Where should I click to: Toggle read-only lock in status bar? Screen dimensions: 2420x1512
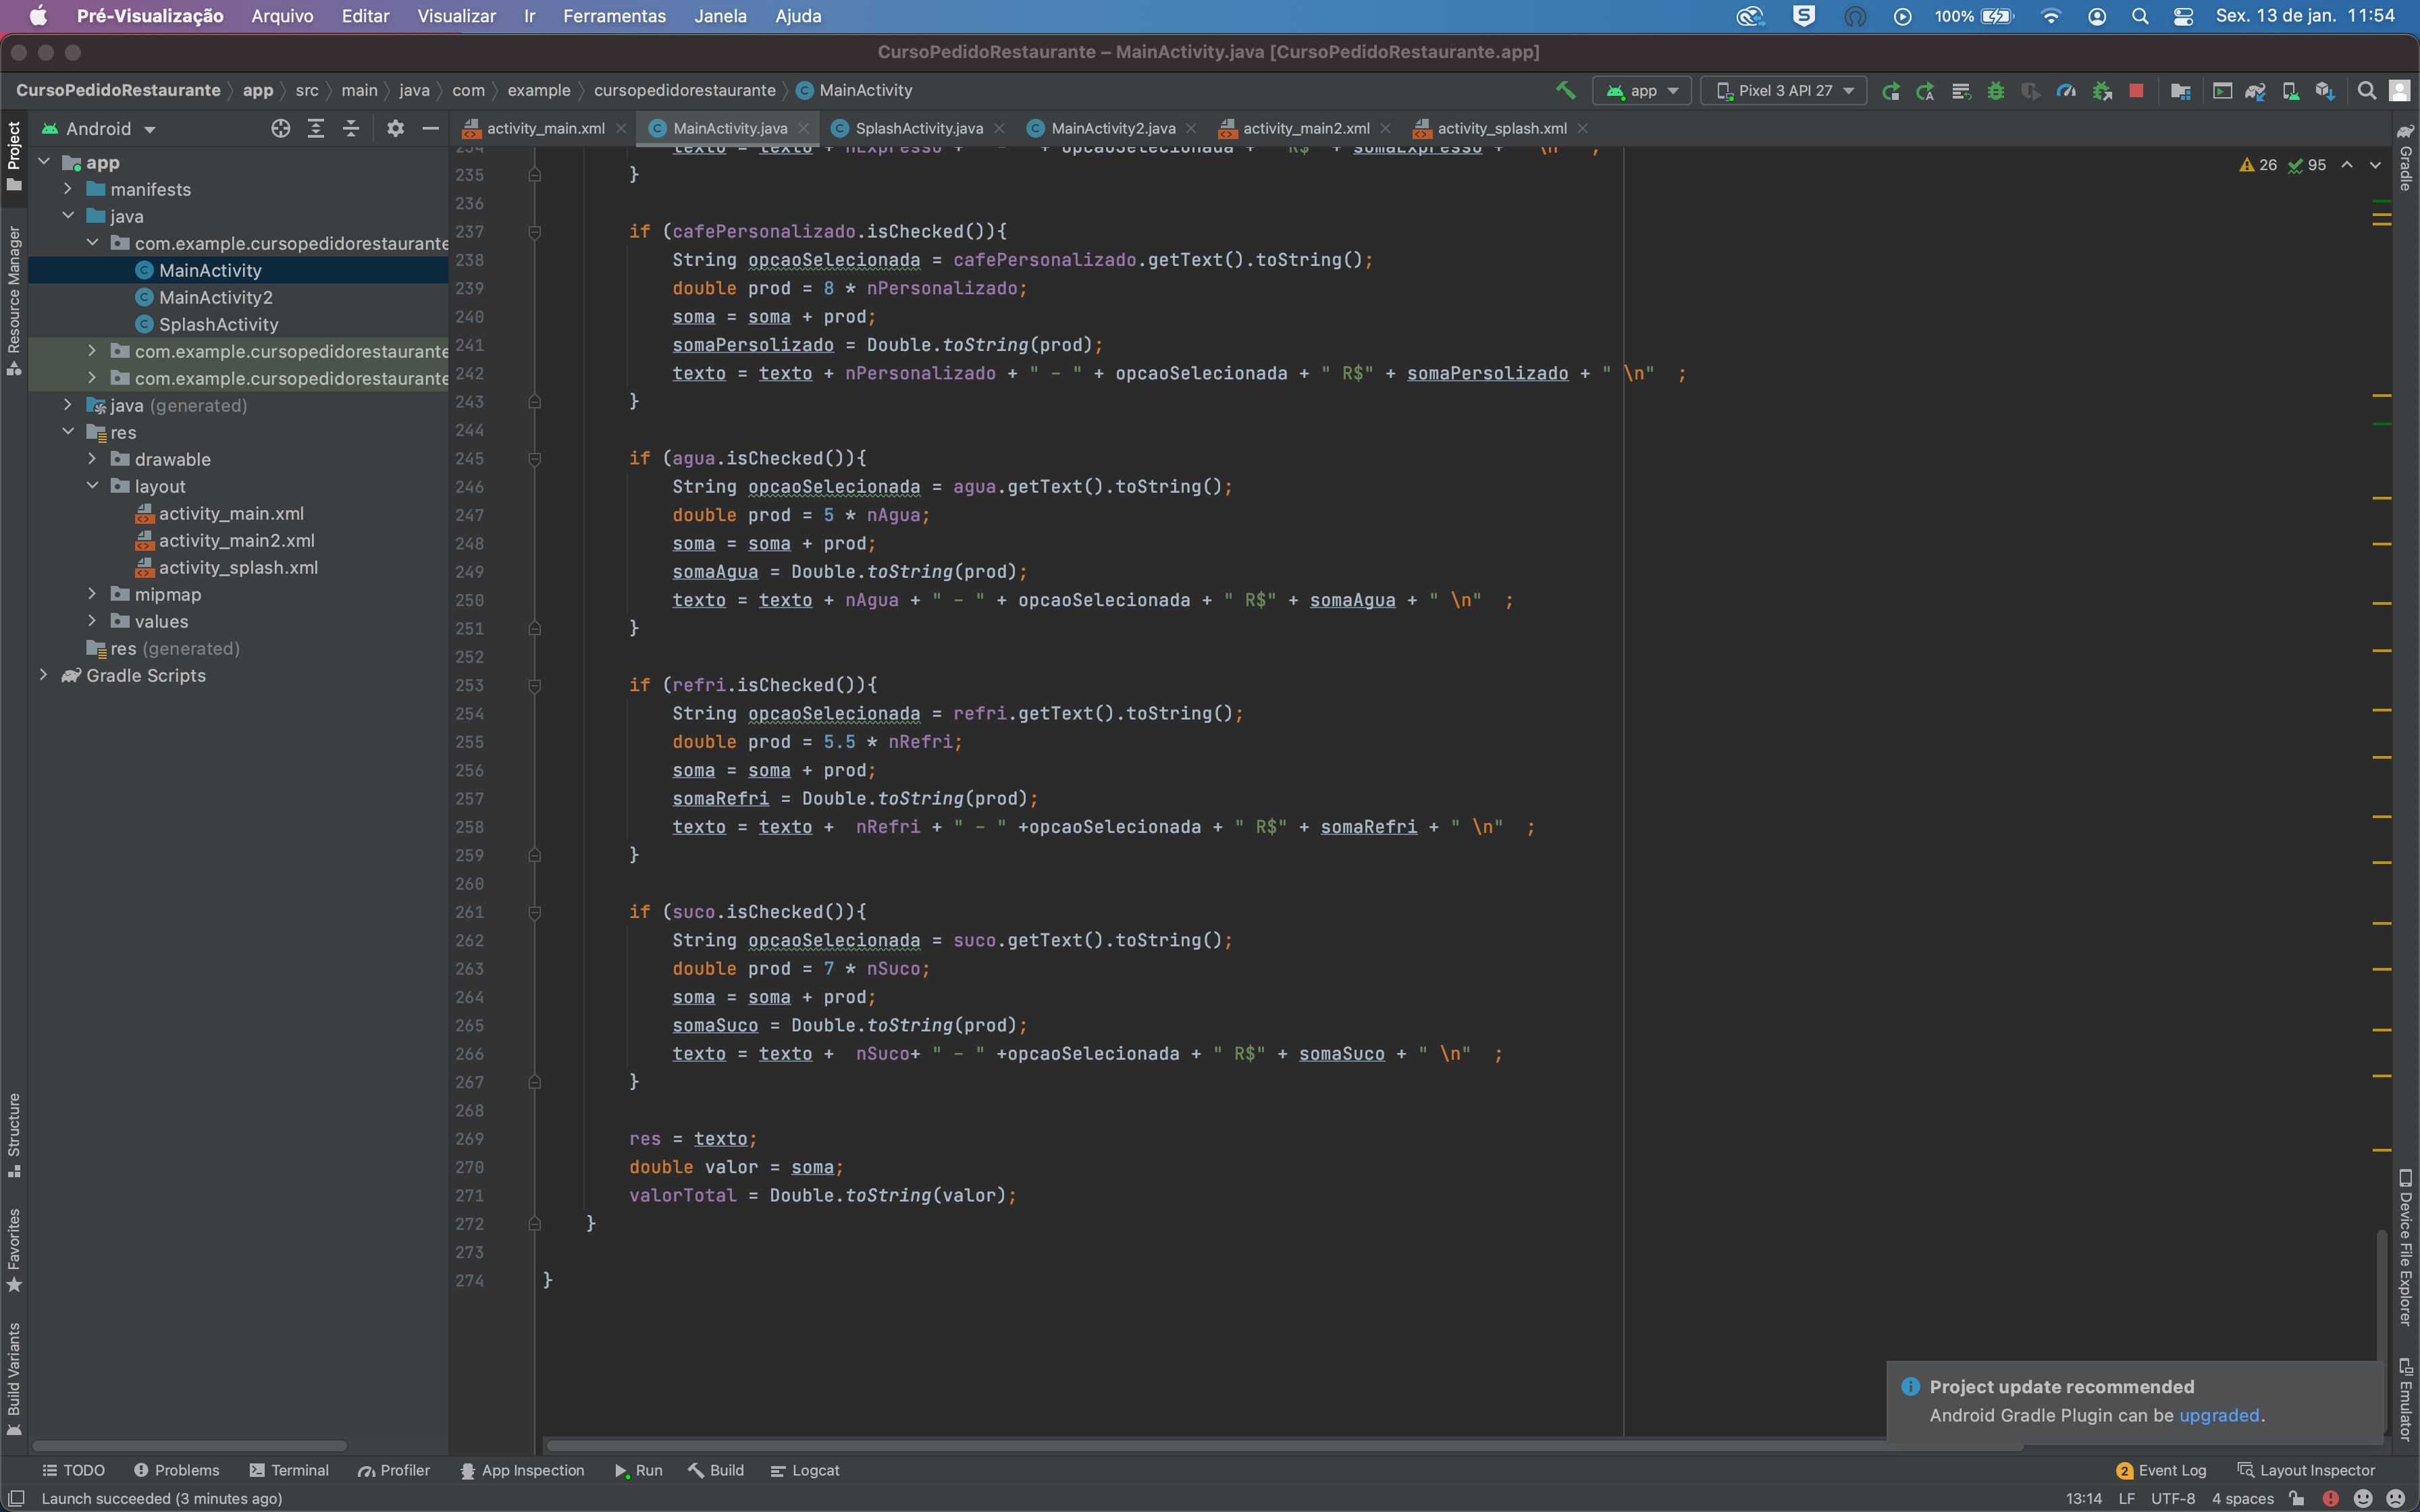point(2297,1499)
